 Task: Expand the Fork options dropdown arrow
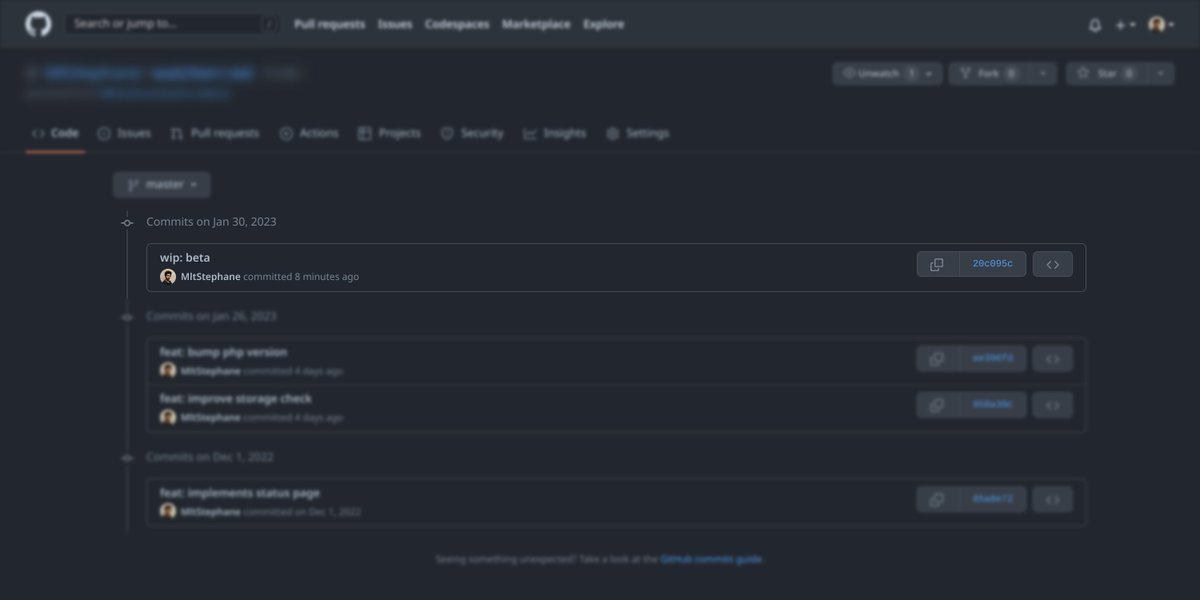tap(1043, 73)
